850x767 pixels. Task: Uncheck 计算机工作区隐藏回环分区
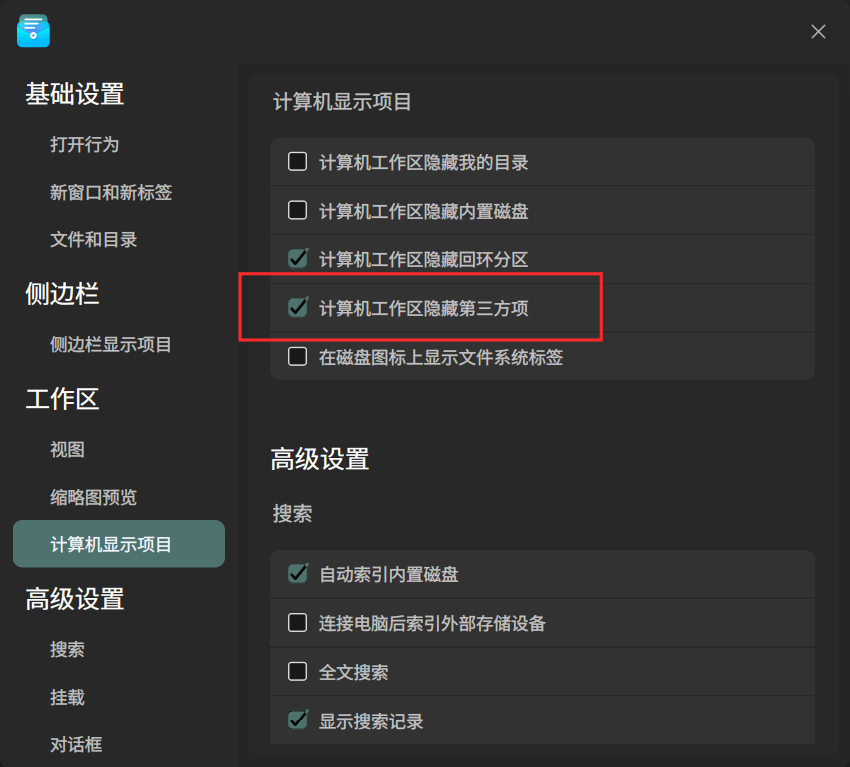298,259
